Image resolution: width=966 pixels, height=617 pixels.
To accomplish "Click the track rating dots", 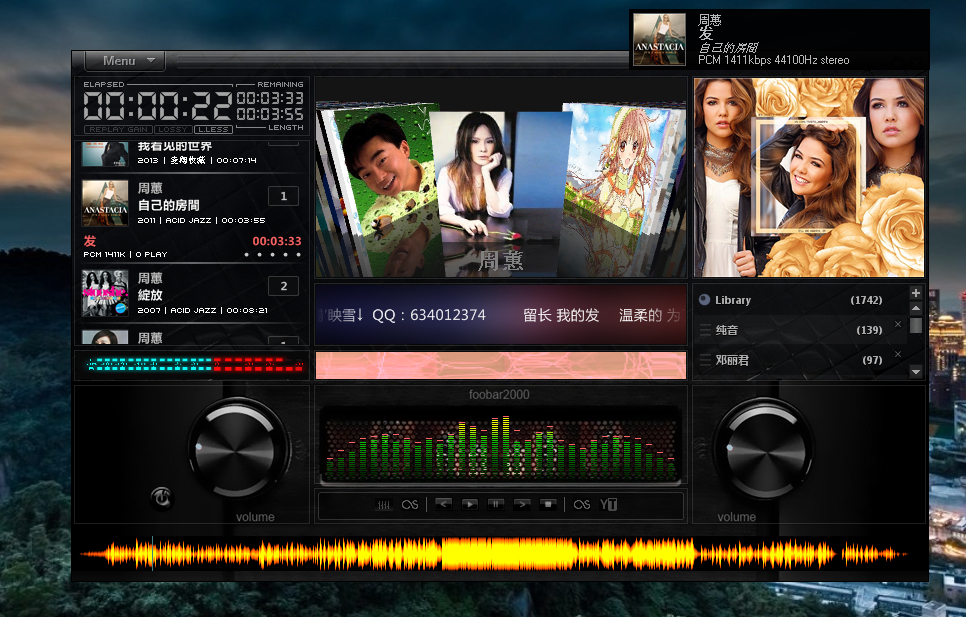I will (x=272, y=254).
